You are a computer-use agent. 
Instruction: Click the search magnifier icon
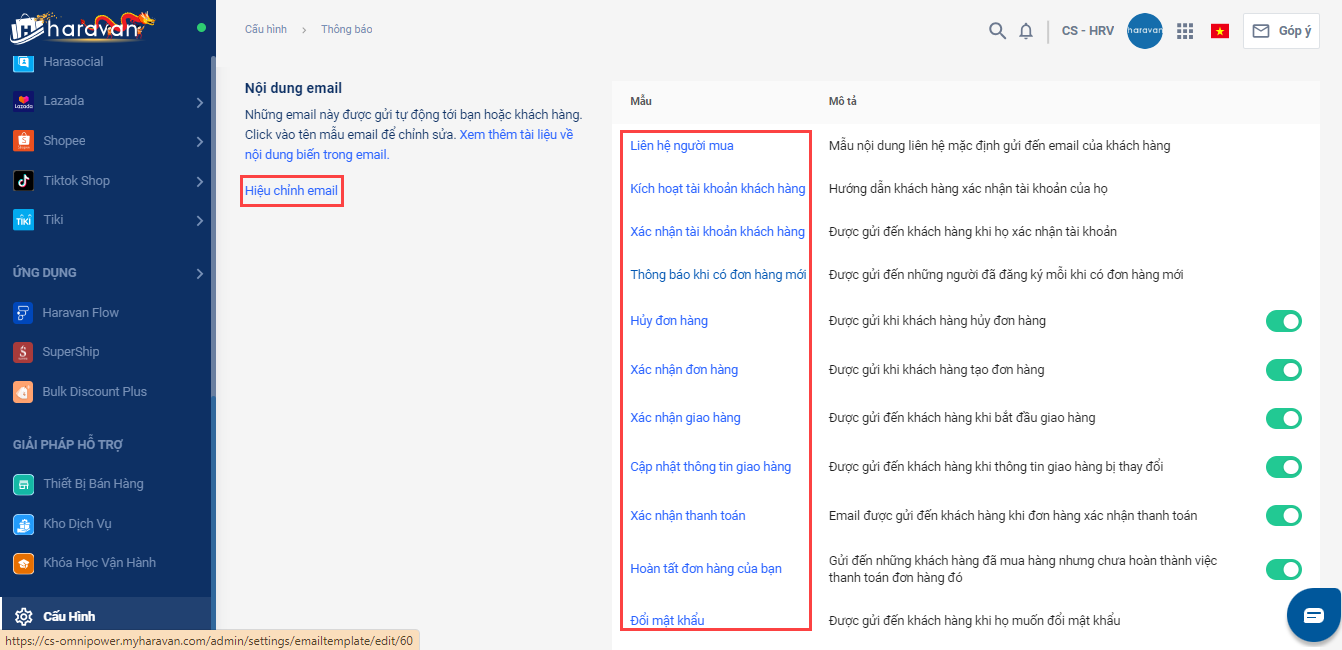[997, 31]
